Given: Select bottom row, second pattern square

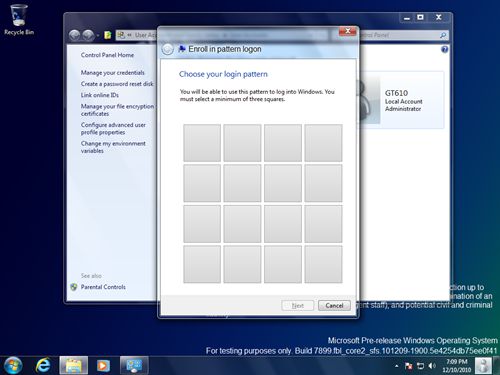Looking at the screenshot, I should [x=242, y=264].
